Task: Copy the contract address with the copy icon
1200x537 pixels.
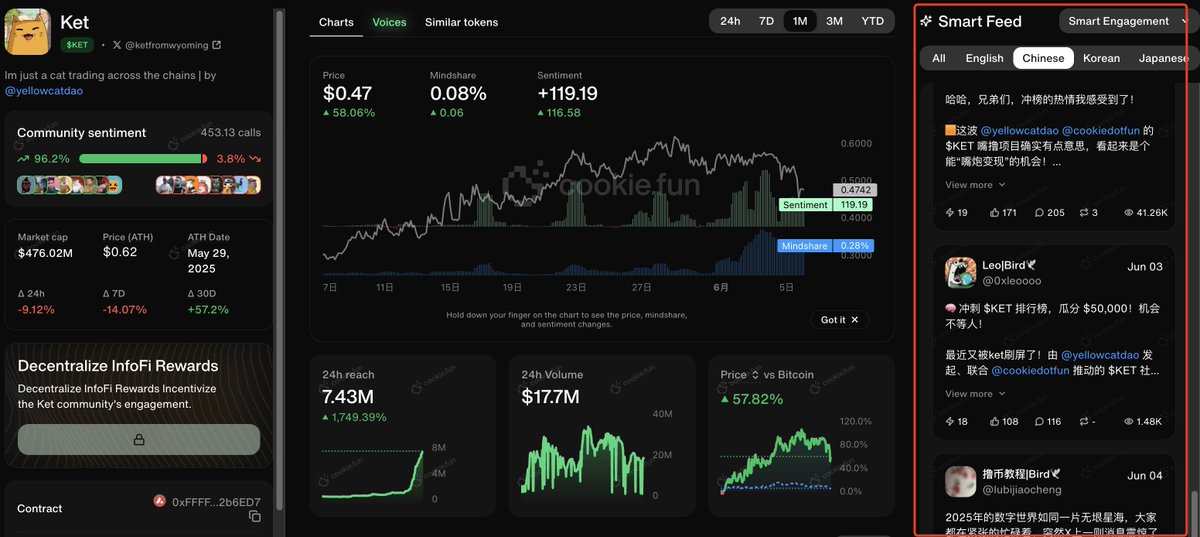Action: [x=254, y=516]
